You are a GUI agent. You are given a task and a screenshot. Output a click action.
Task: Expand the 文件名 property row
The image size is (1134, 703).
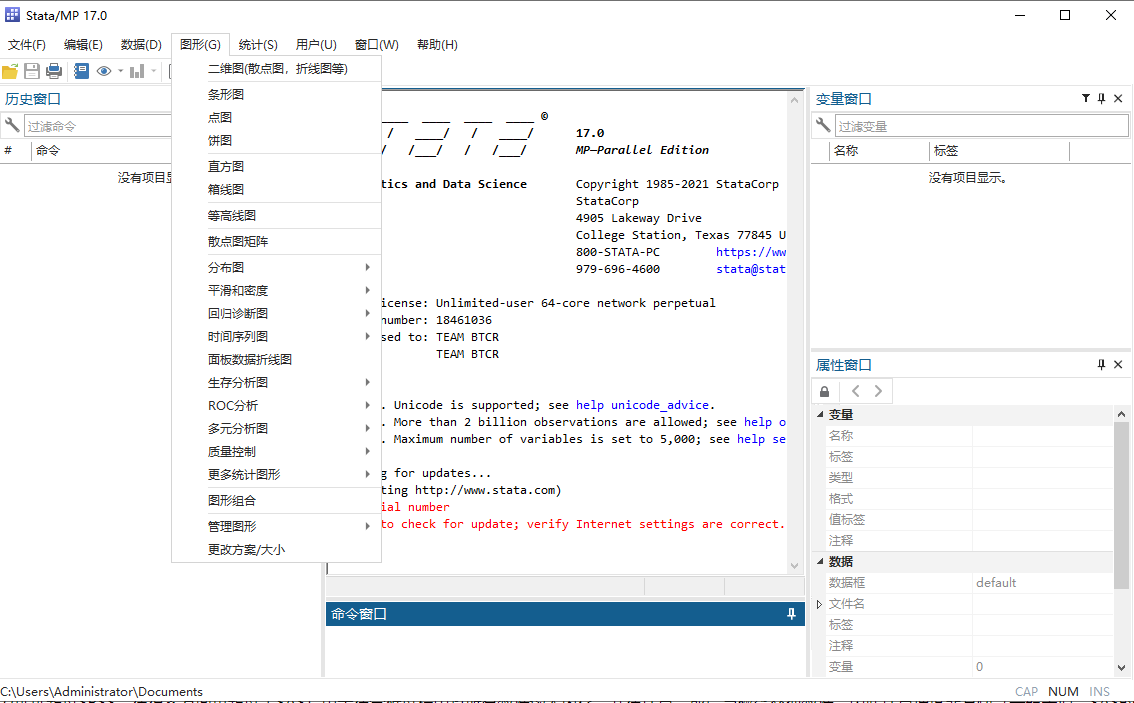coord(818,602)
